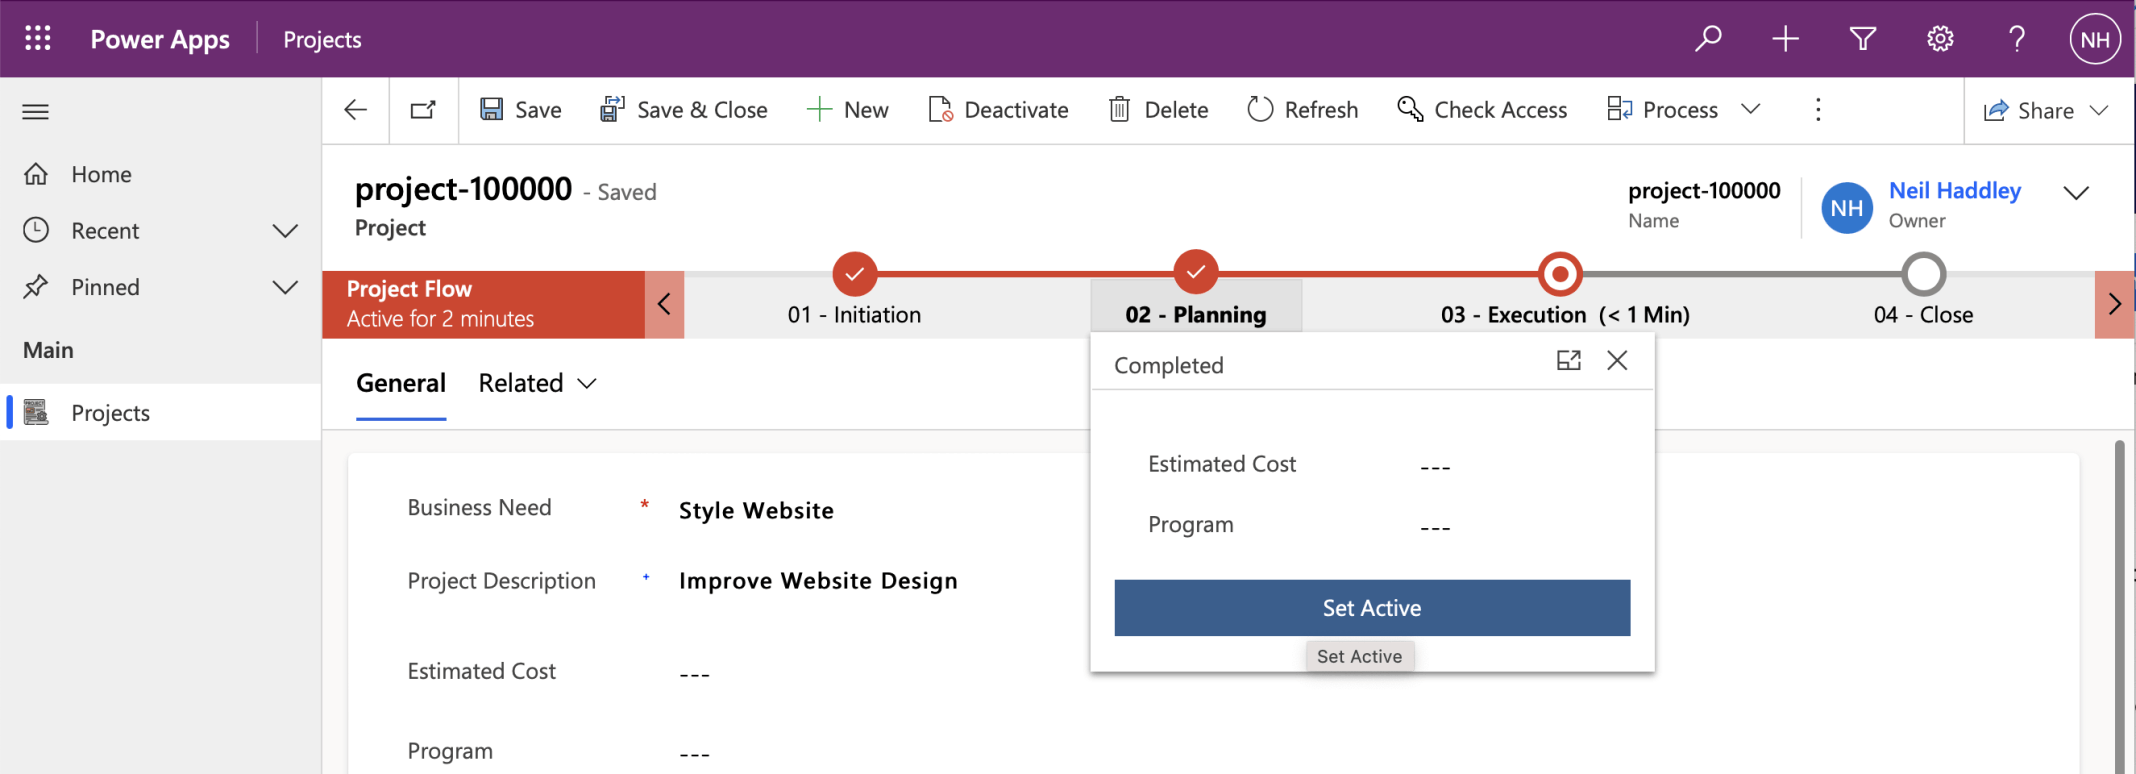Image resolution: width=2136 pixels, height=774 pixels.
Task: Select the 04 - Close stage circle
Action: [x=1923, y=274]
